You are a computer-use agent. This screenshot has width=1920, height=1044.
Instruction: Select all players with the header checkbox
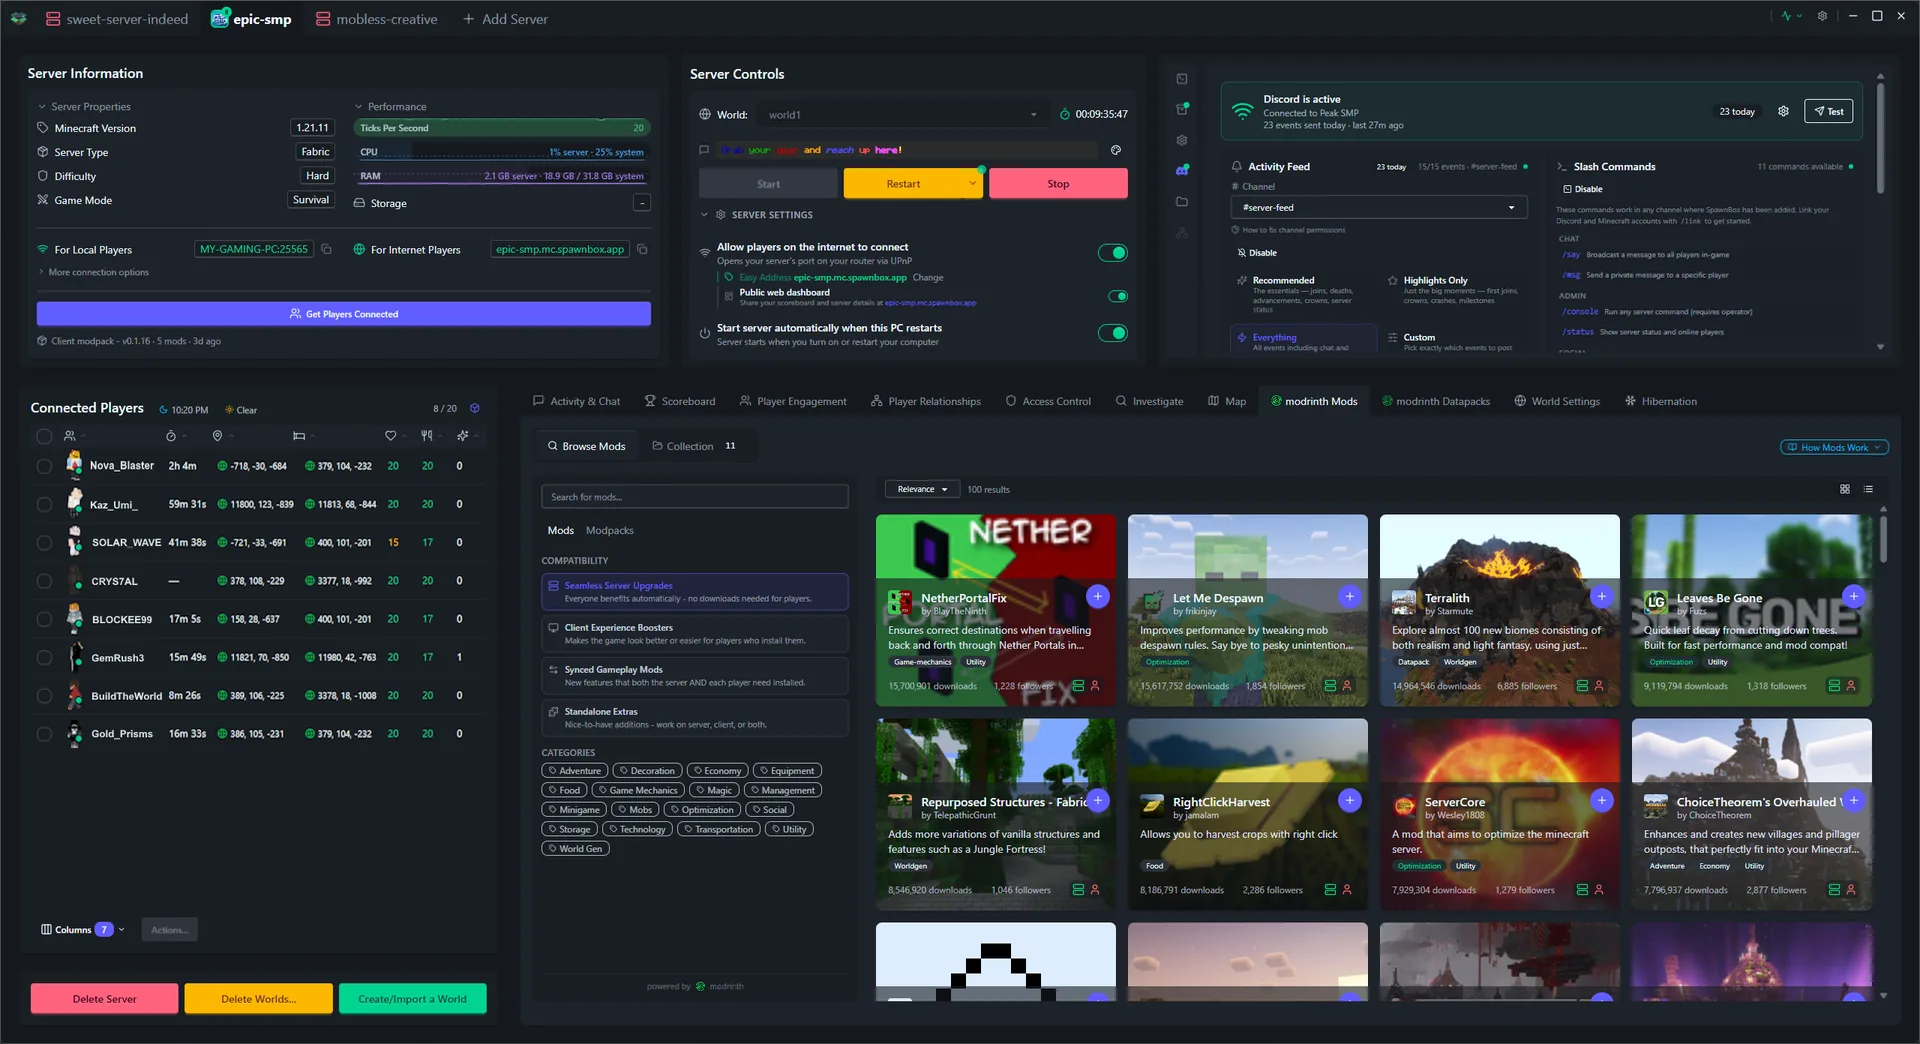tap(44, 436)
